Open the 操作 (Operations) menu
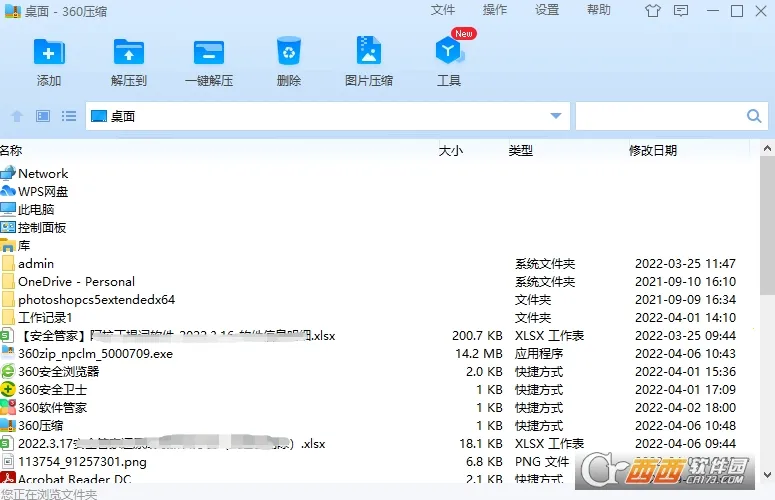Image resolution: width=775 pixels, height=500 pixels. point(495,10)
